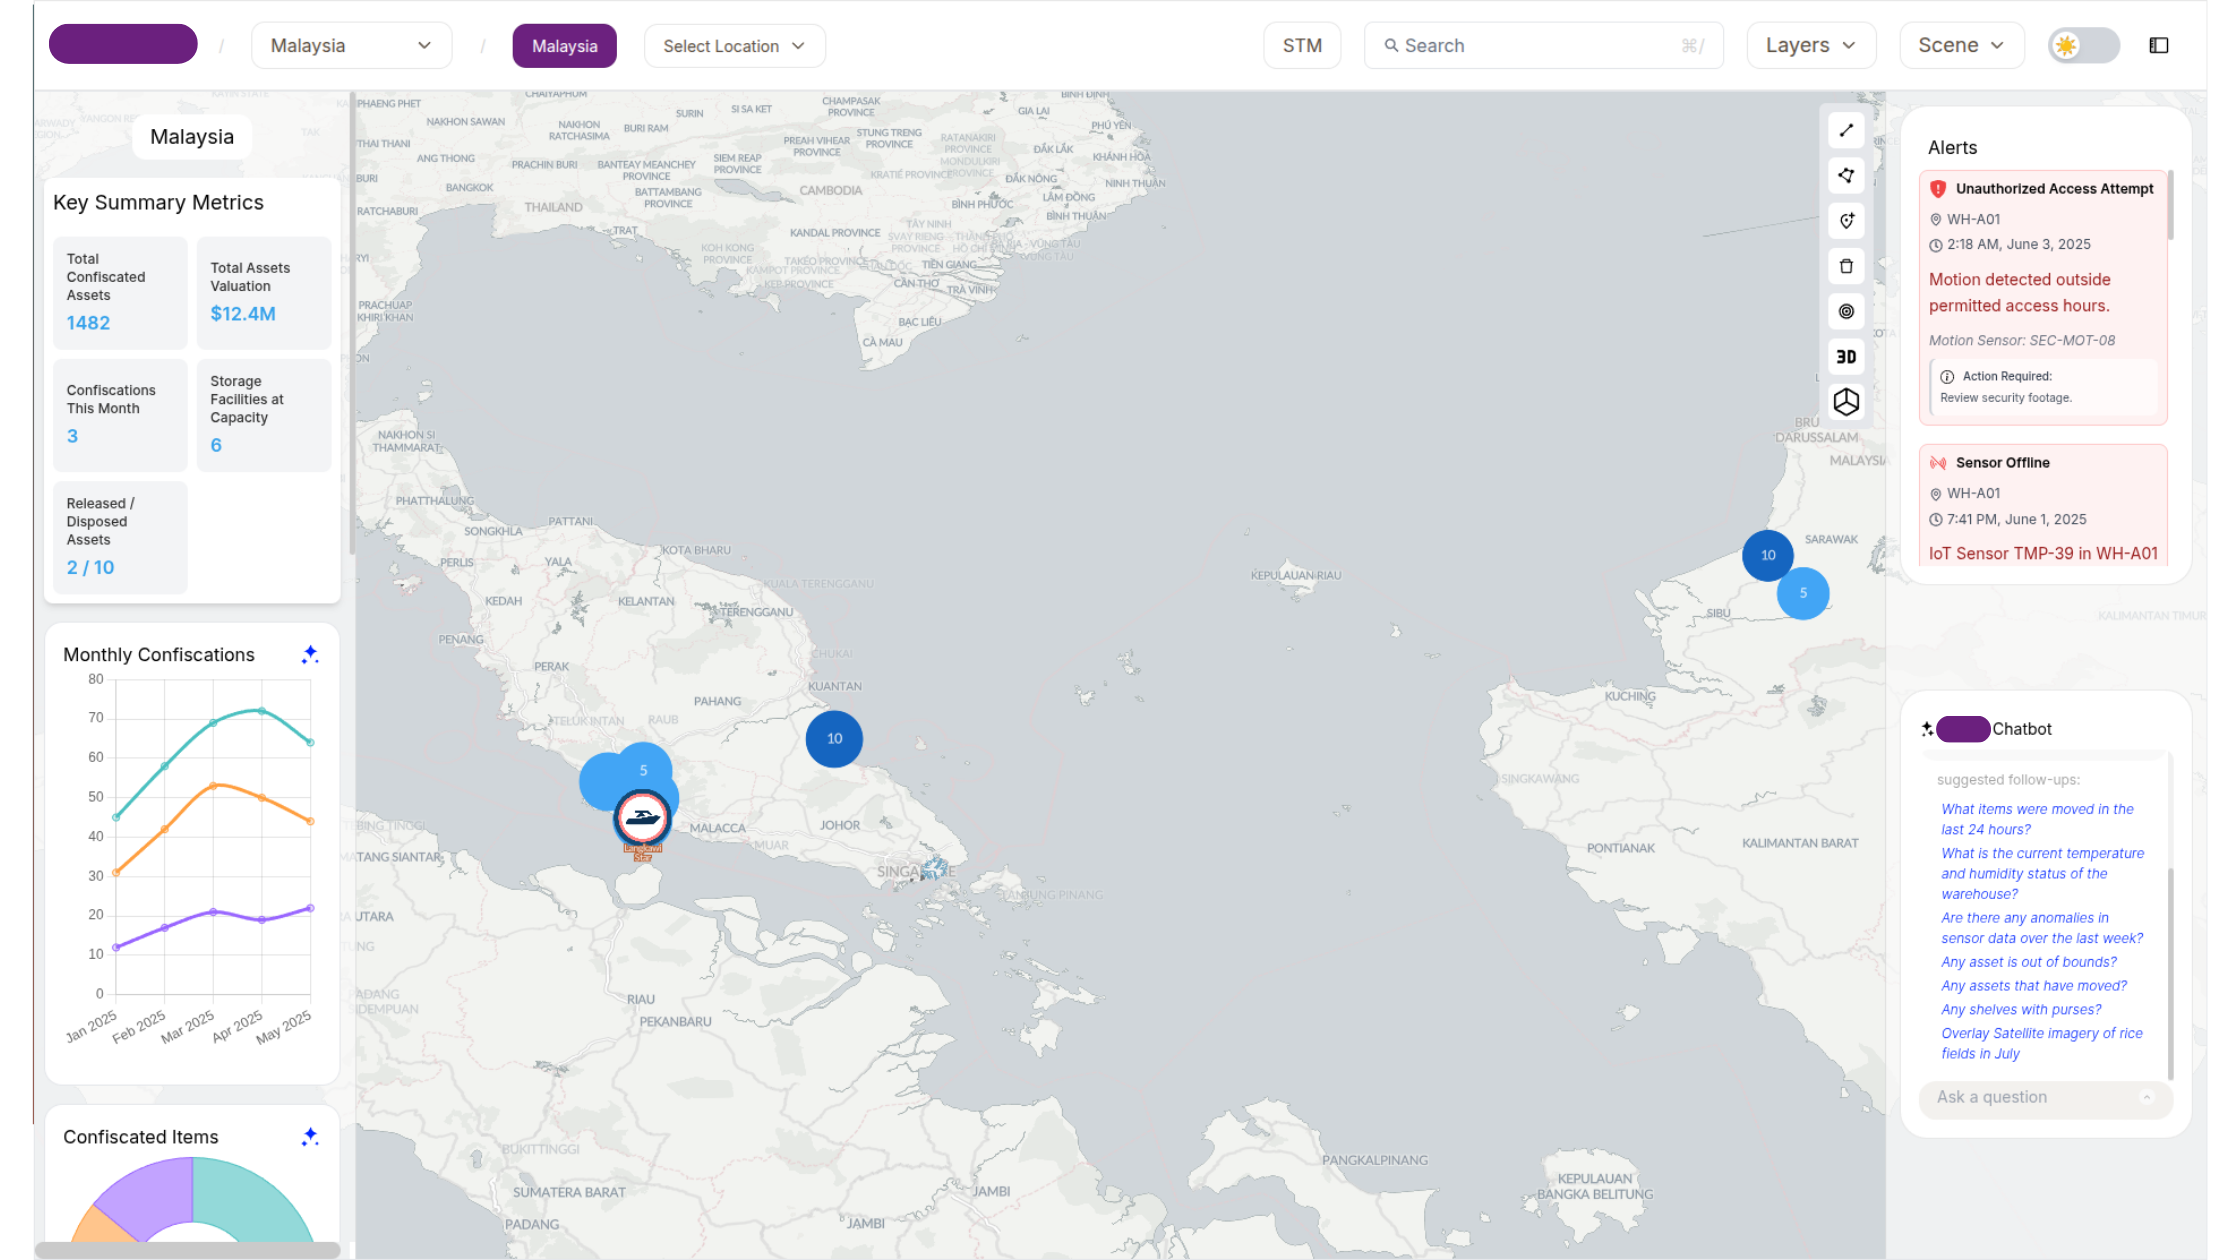Click sparkle icon beside Confiscated Items

310,1136
